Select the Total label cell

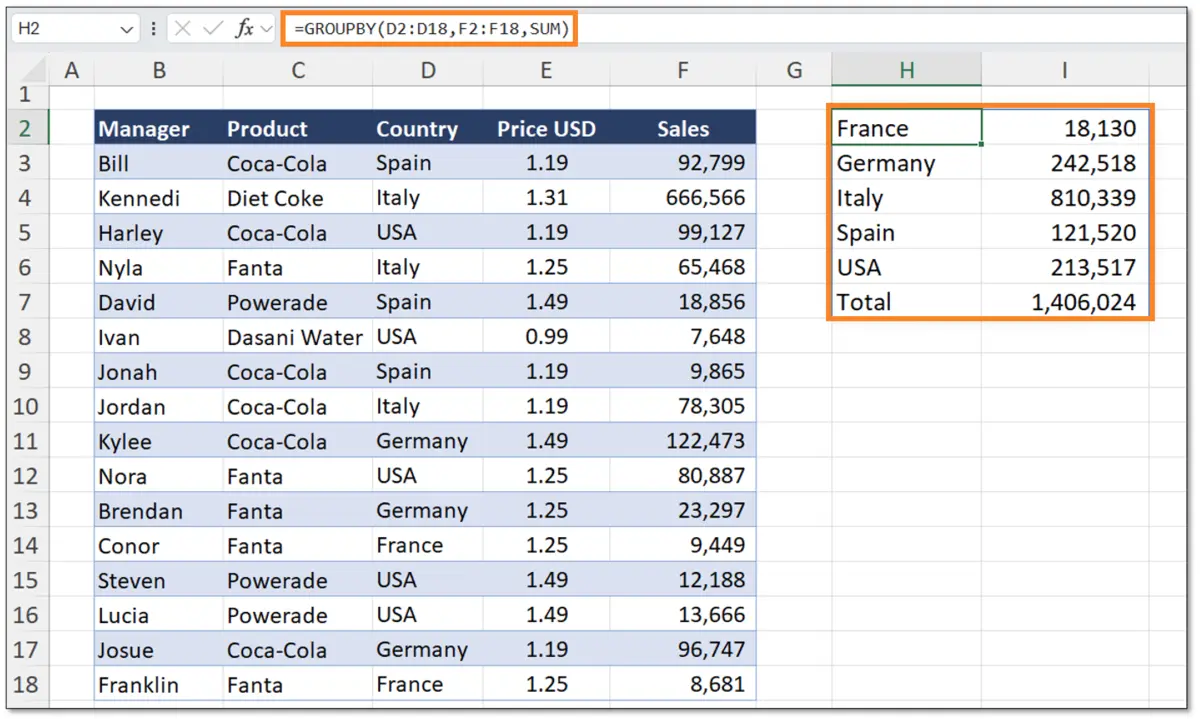(906, 302)
